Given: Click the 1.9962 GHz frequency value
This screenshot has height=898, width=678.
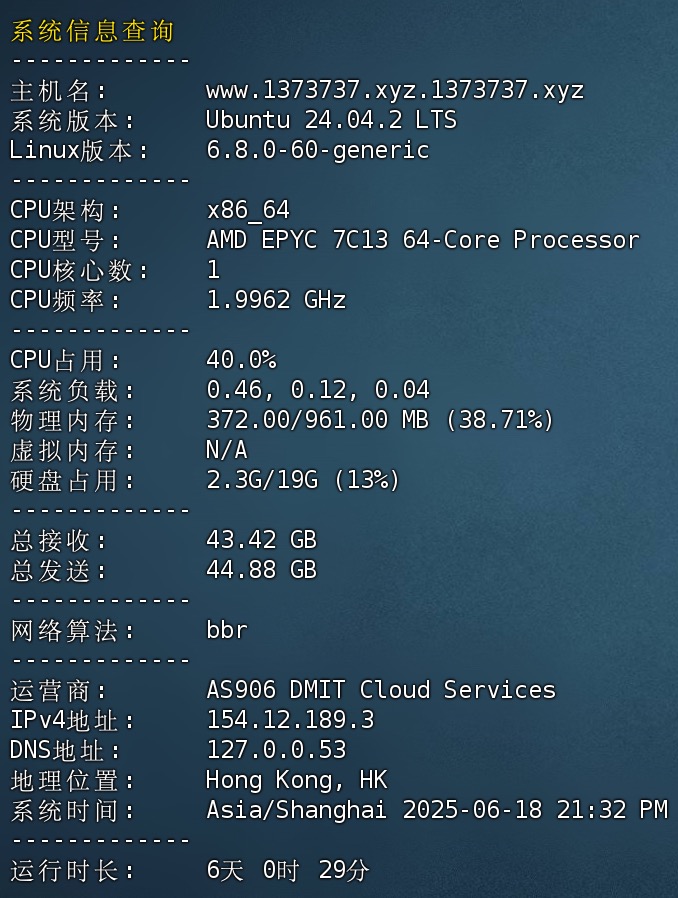Looking at the screenshot, I should 275,300.
